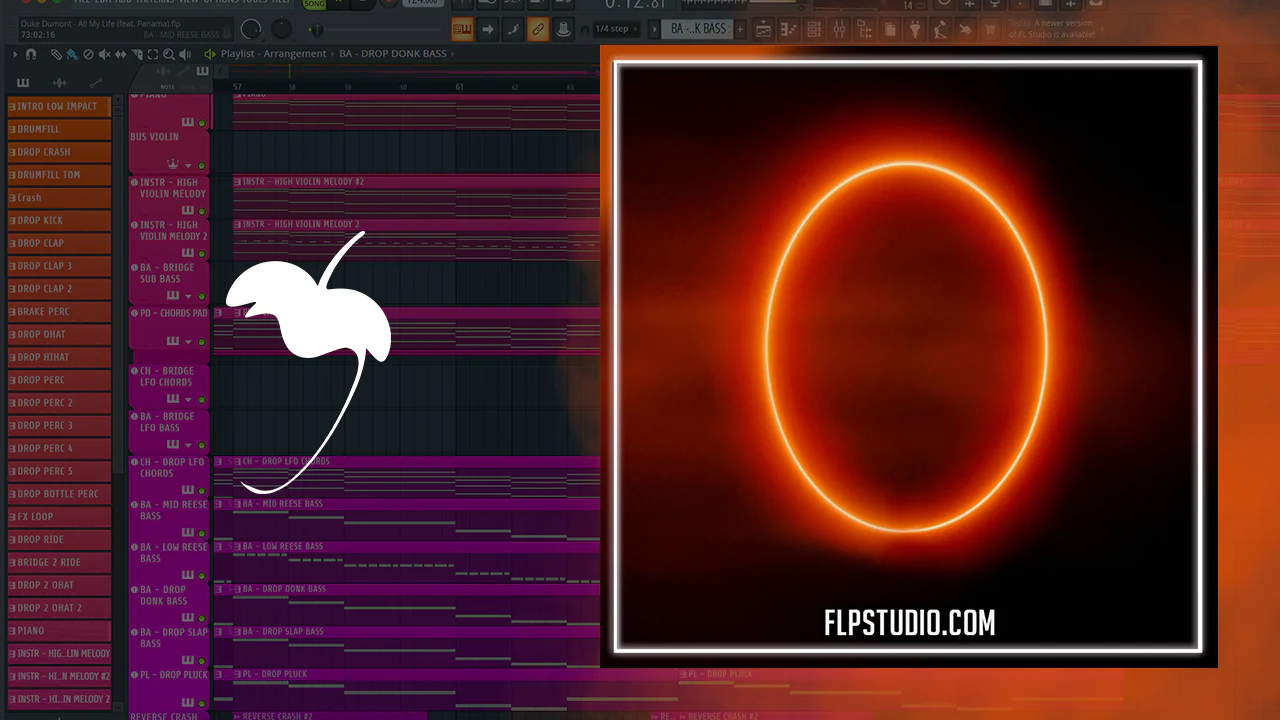Show automation clips in the picker panel
The image size is (1280, 720).
(96, 83)
